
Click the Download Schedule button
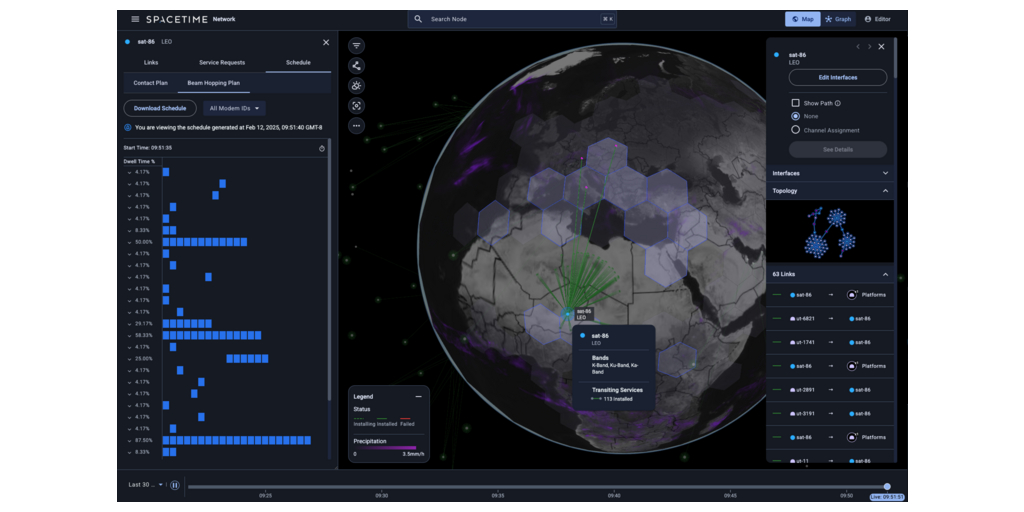[x=160, y=108]
